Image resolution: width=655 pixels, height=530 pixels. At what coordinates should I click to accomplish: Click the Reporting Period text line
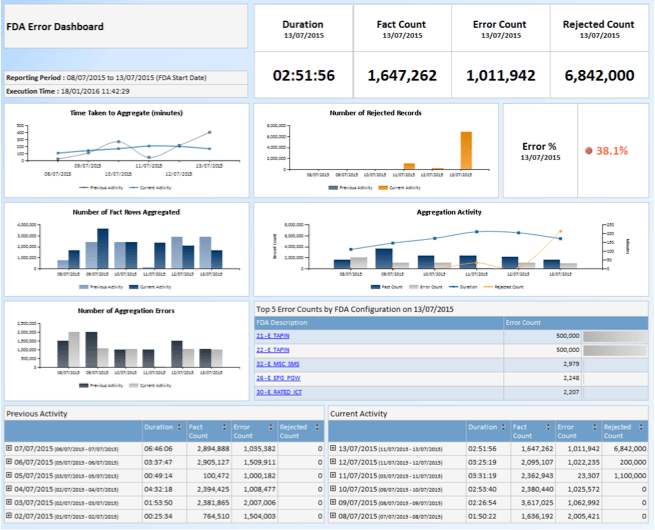[106, 78]
